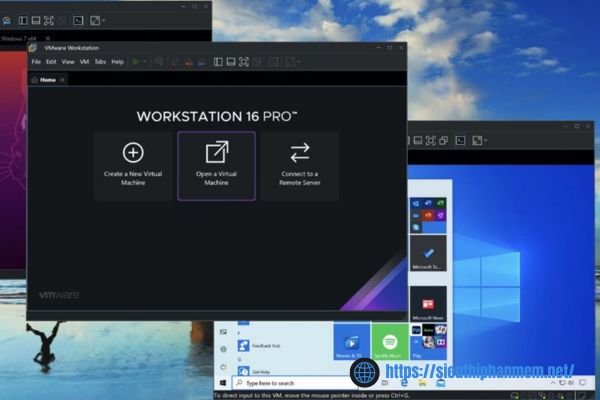This screenshot has height=400, width=600.
Task: Open the Microsoft News tile
Action: tap(428, 304)
